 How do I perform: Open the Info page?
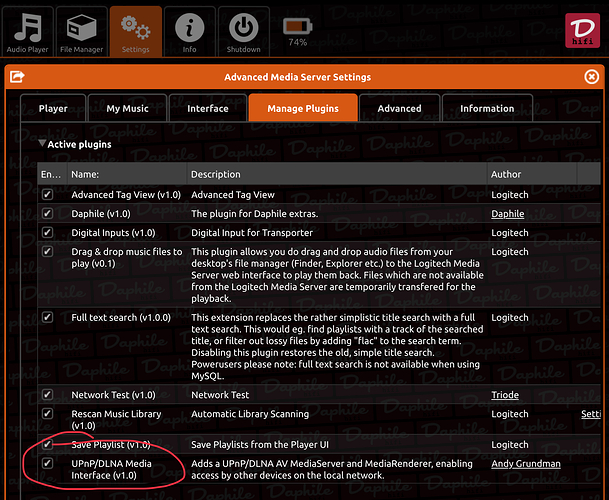click(190, 32)
